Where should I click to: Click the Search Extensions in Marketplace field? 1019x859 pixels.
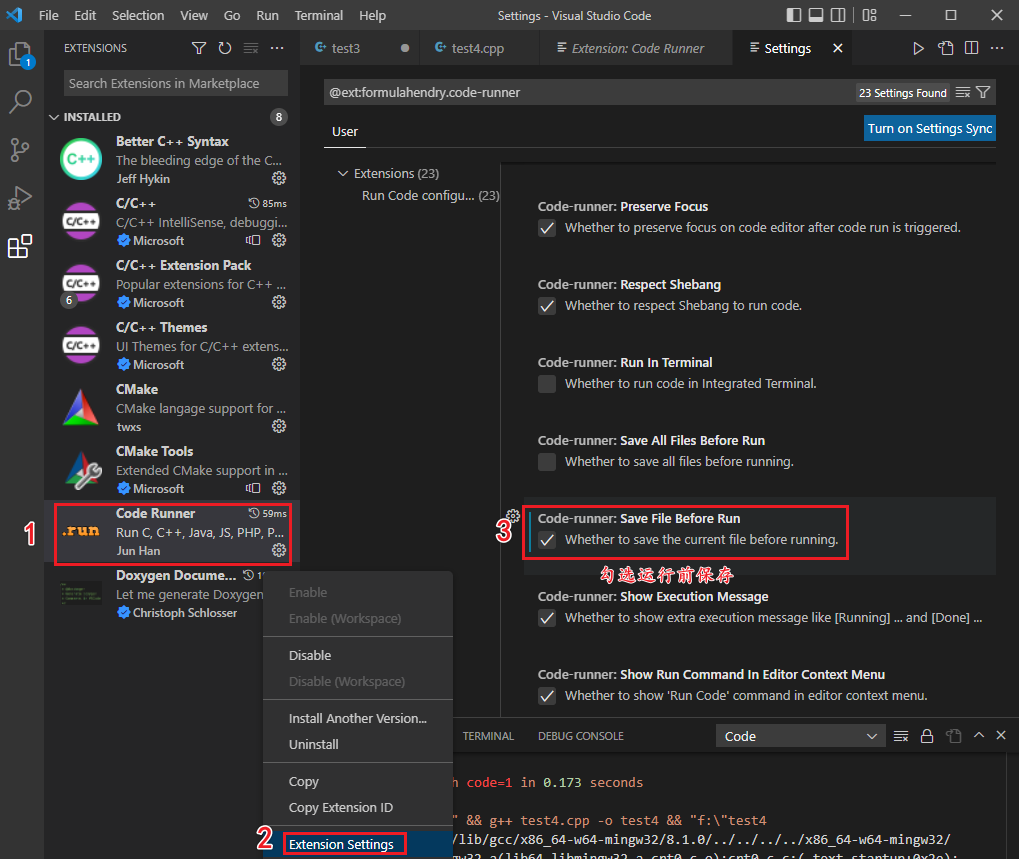point(174,83)
